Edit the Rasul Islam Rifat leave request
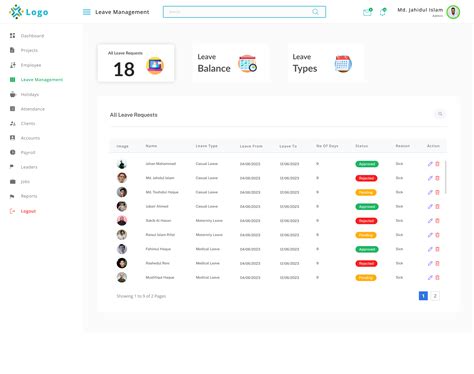 click(430, 235)
